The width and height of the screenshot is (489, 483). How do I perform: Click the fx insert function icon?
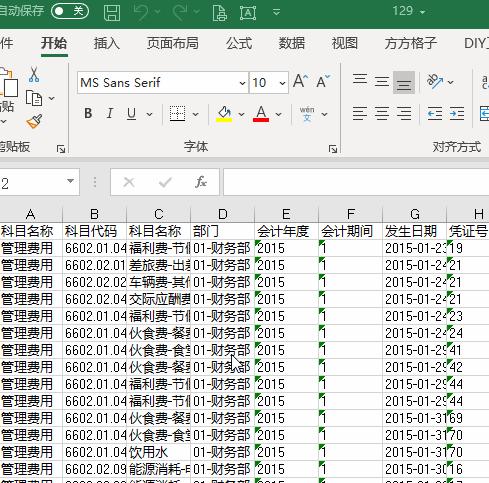(x=201, y=182)
